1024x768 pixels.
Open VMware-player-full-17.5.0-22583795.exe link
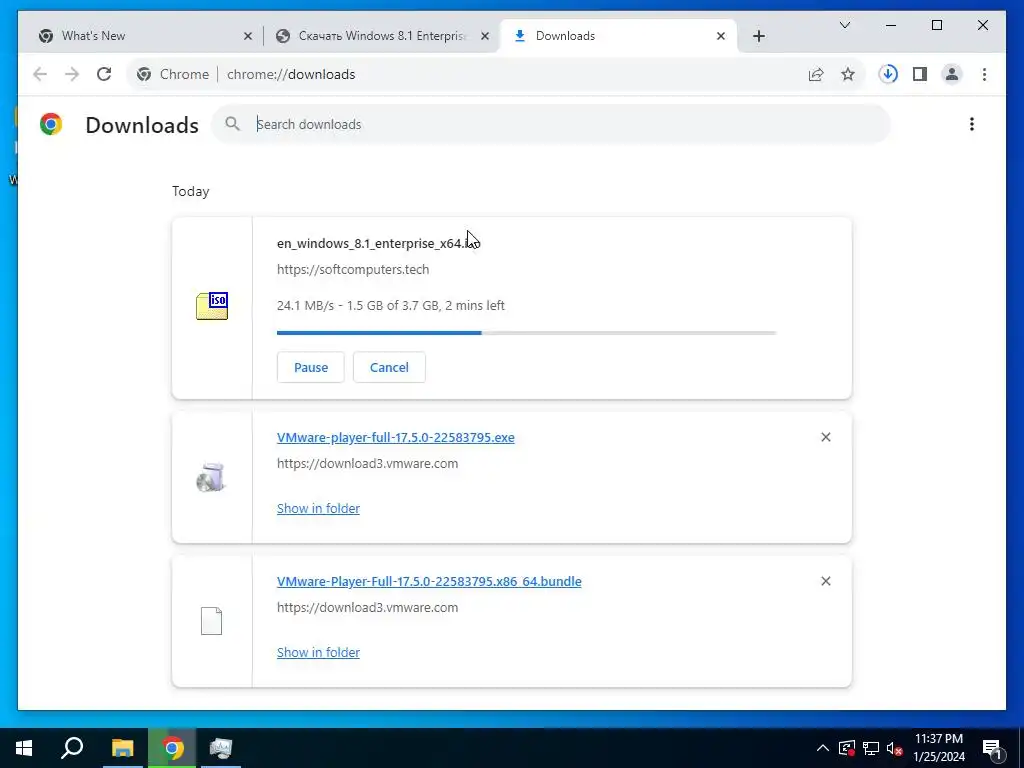point(396,438)
